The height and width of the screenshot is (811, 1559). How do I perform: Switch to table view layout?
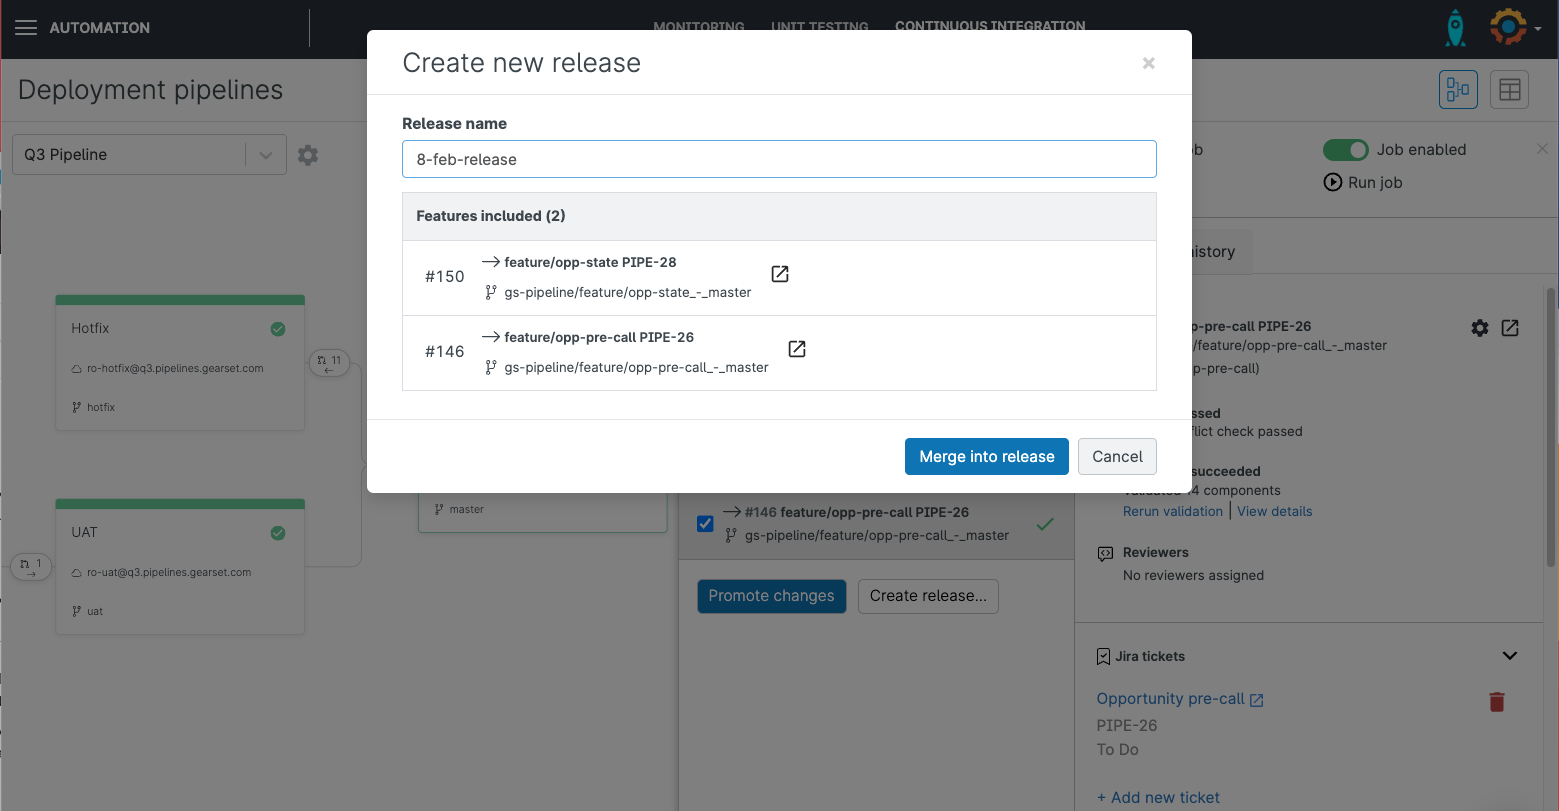[1509, 90]
